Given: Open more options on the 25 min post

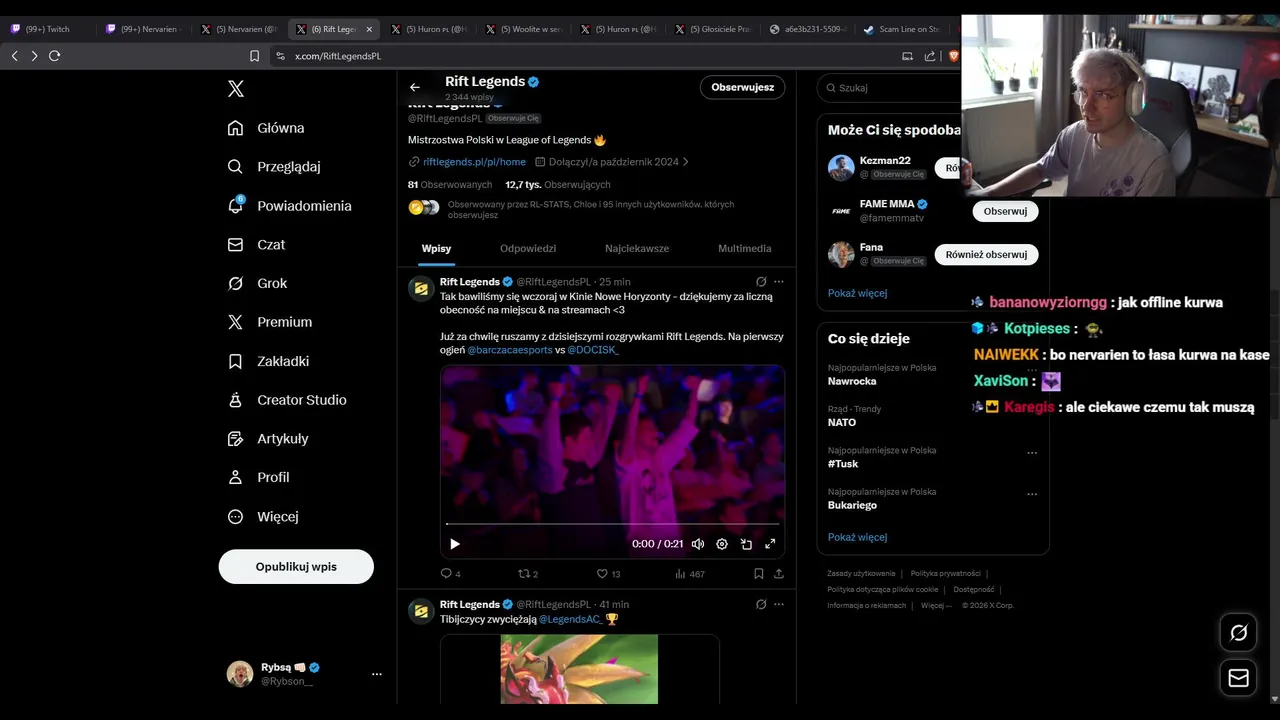Looking at the screenshot, I should click(779, 282).
